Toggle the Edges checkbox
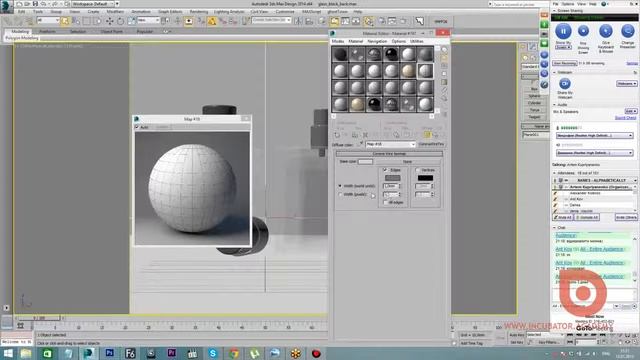The image size is (640, 360). (385, 170)
